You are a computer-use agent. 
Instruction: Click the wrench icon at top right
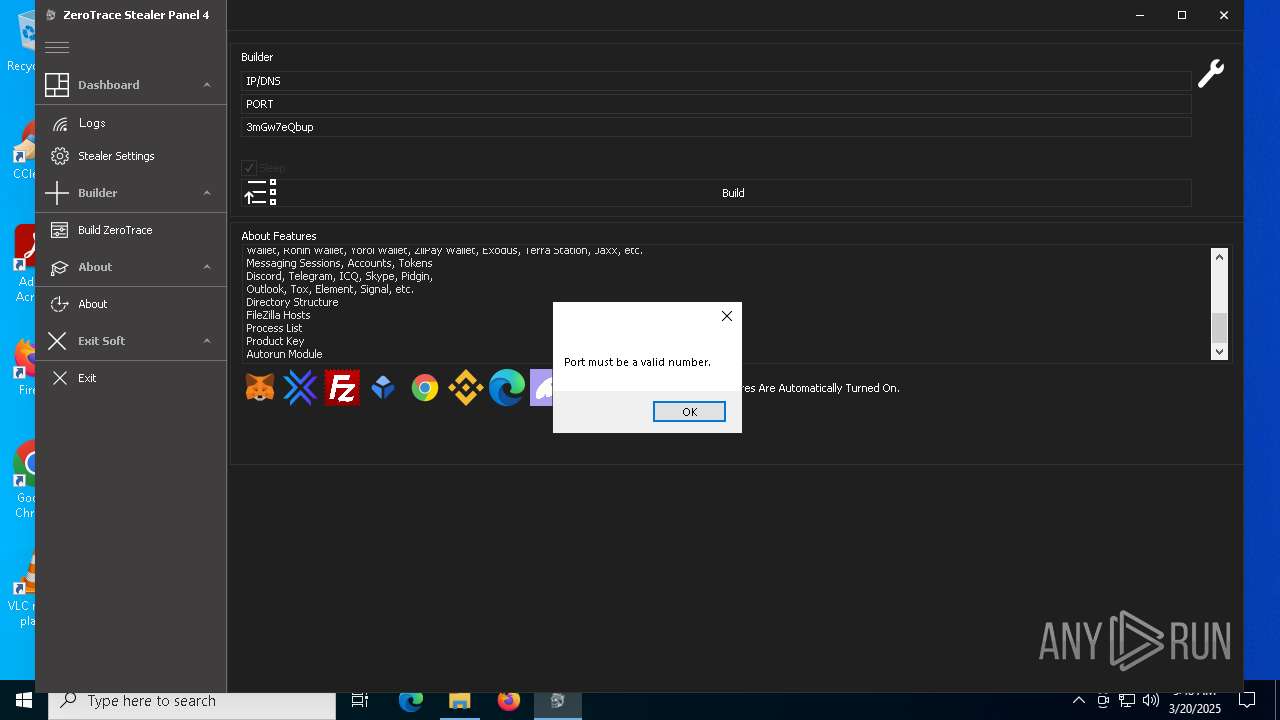click(1211, 73)
